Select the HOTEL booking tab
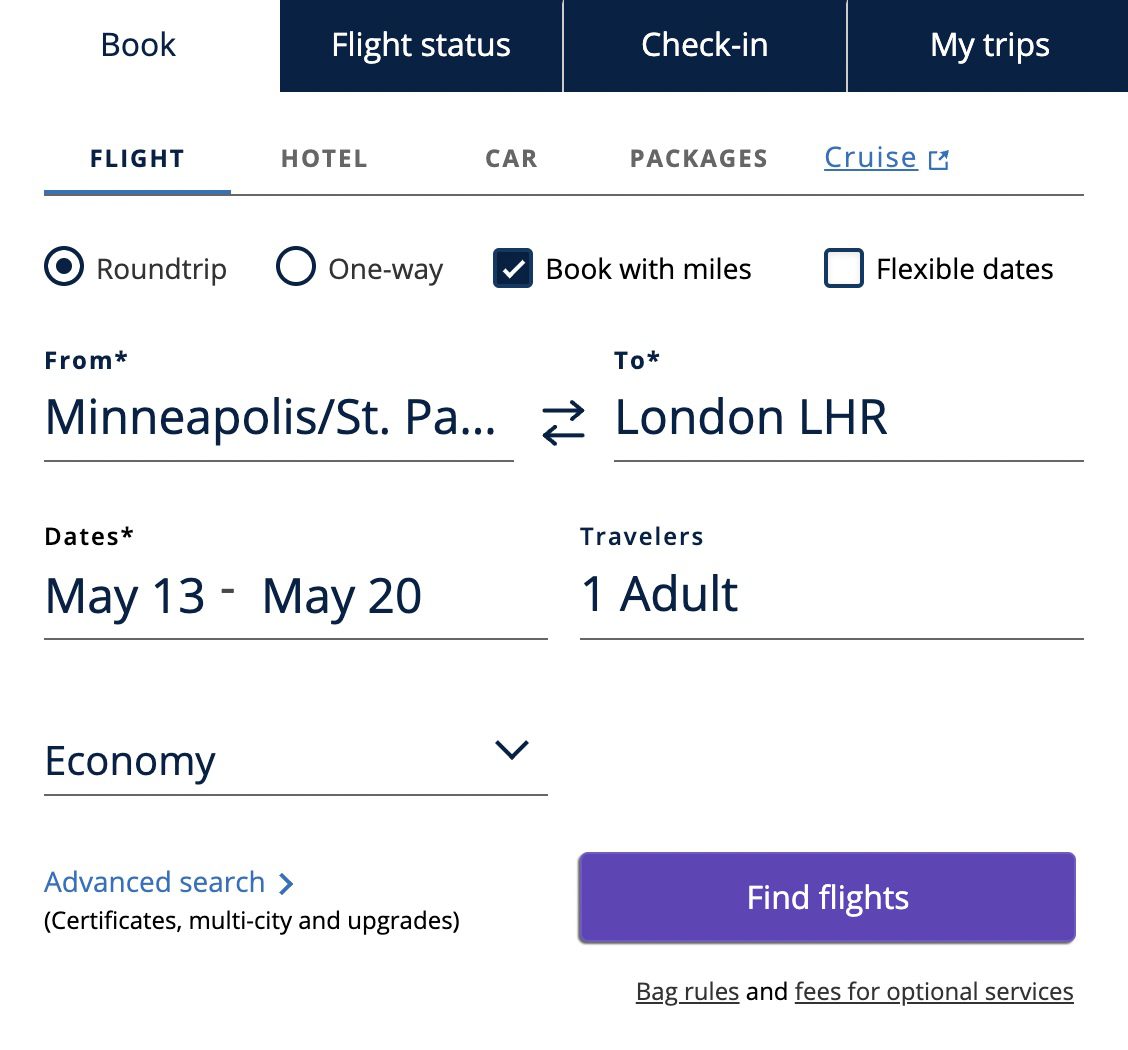The image size is (1128, 1050). coord(324,158)
